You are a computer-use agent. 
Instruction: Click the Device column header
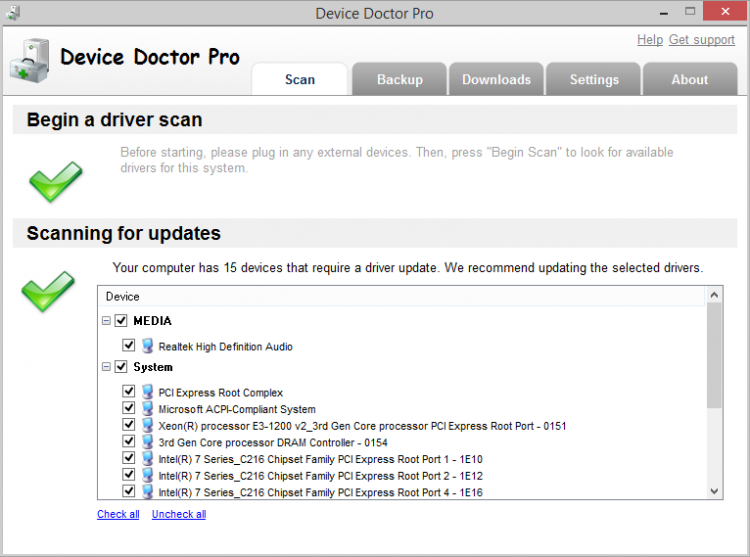click(402, 296)
